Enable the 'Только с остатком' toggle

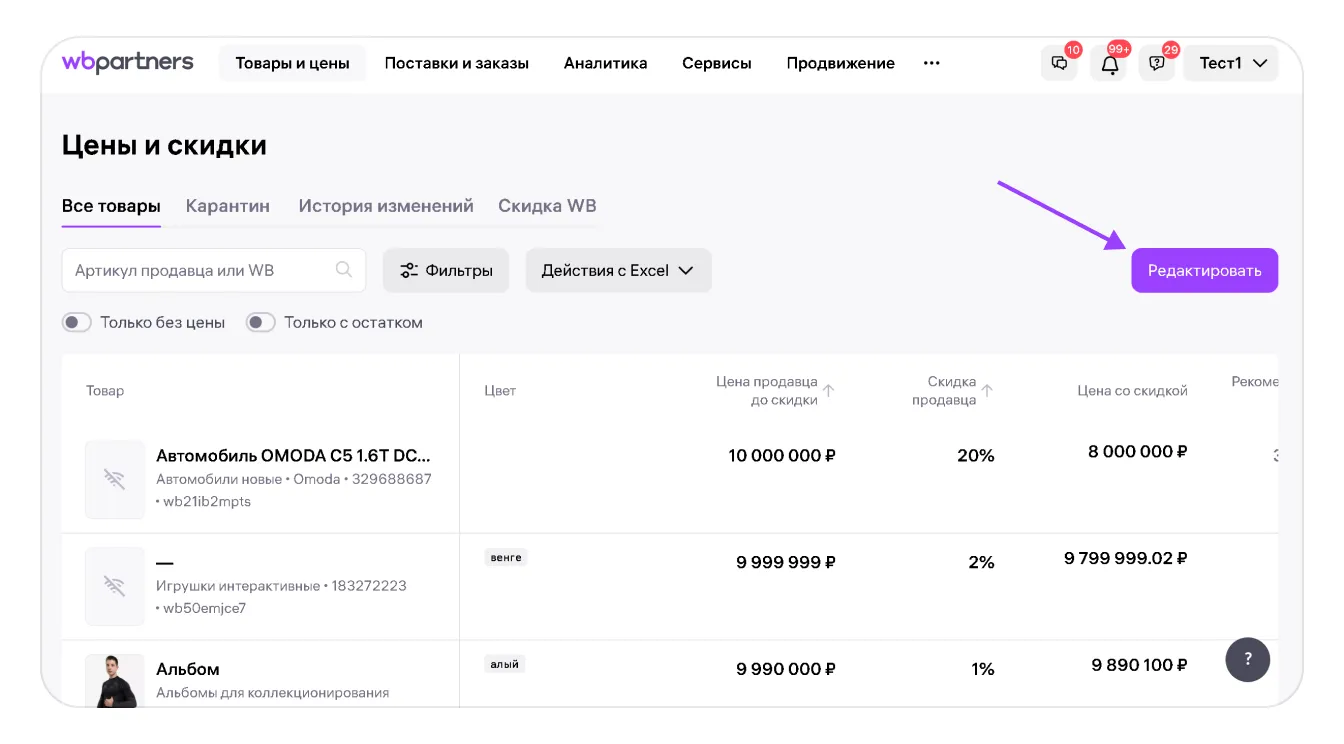(261, 323)
